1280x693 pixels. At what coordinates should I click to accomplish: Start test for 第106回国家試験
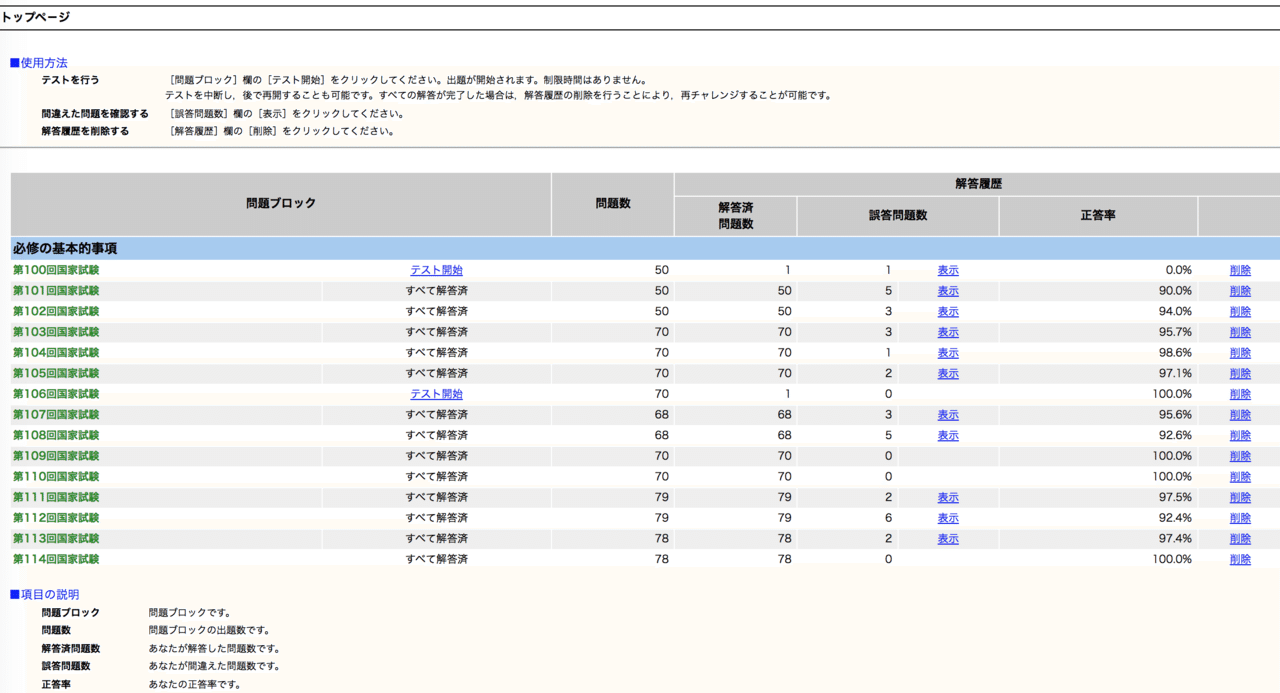436,394
